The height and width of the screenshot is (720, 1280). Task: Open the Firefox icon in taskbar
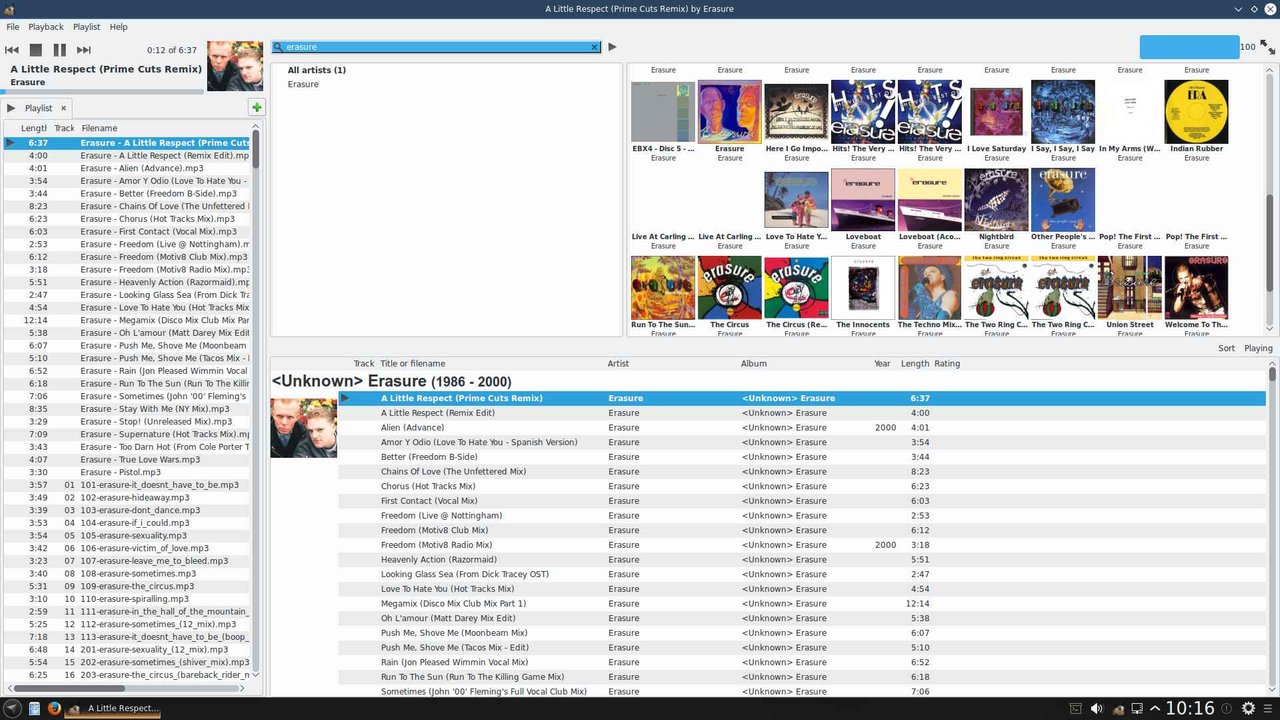(x=54, y=709)
